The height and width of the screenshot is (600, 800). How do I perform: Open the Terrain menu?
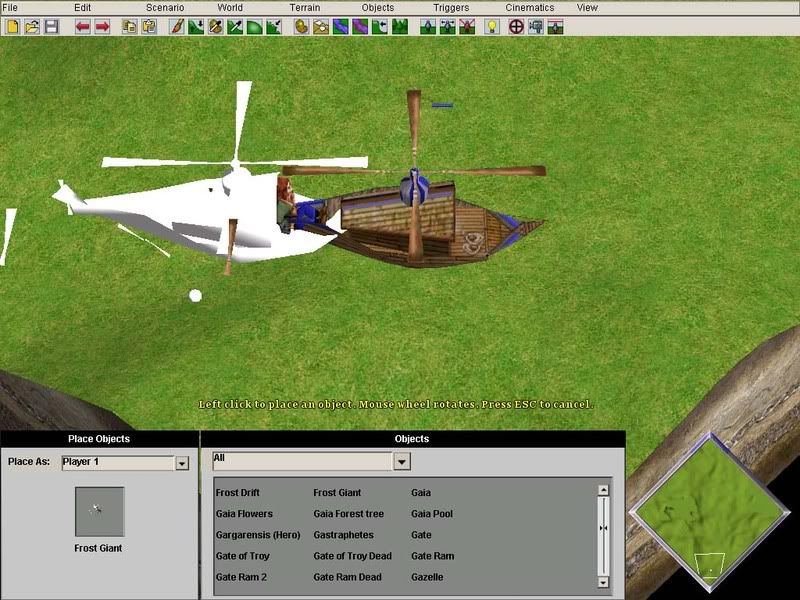305,8
